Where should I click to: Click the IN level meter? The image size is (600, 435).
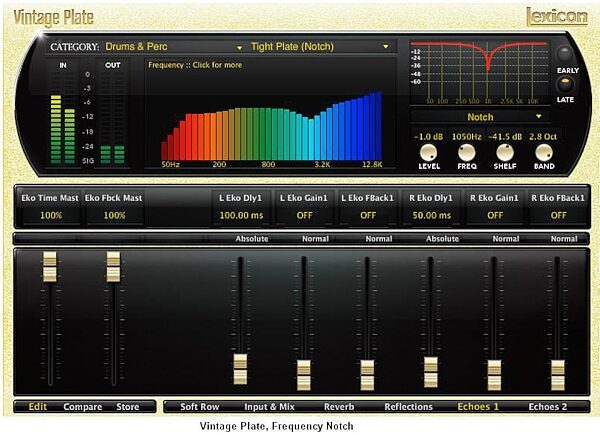(x=63, y=118)
